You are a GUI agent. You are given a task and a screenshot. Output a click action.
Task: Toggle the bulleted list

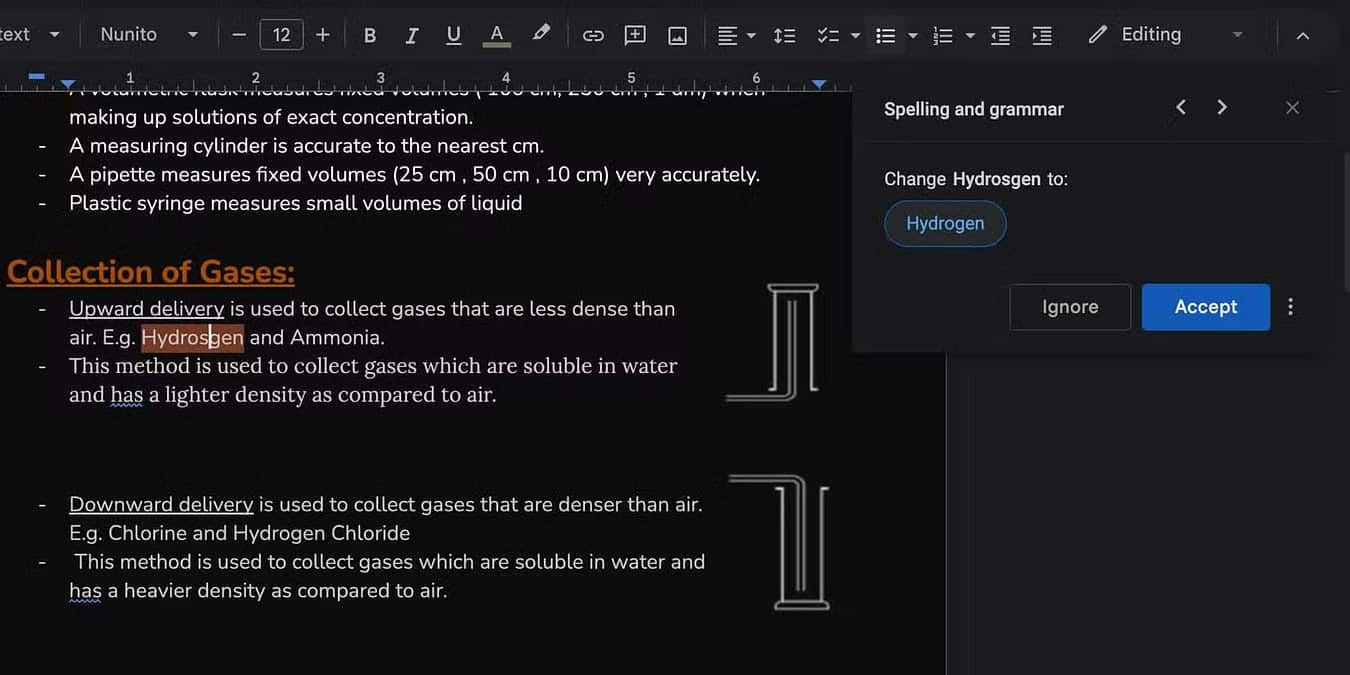point(885,35)
